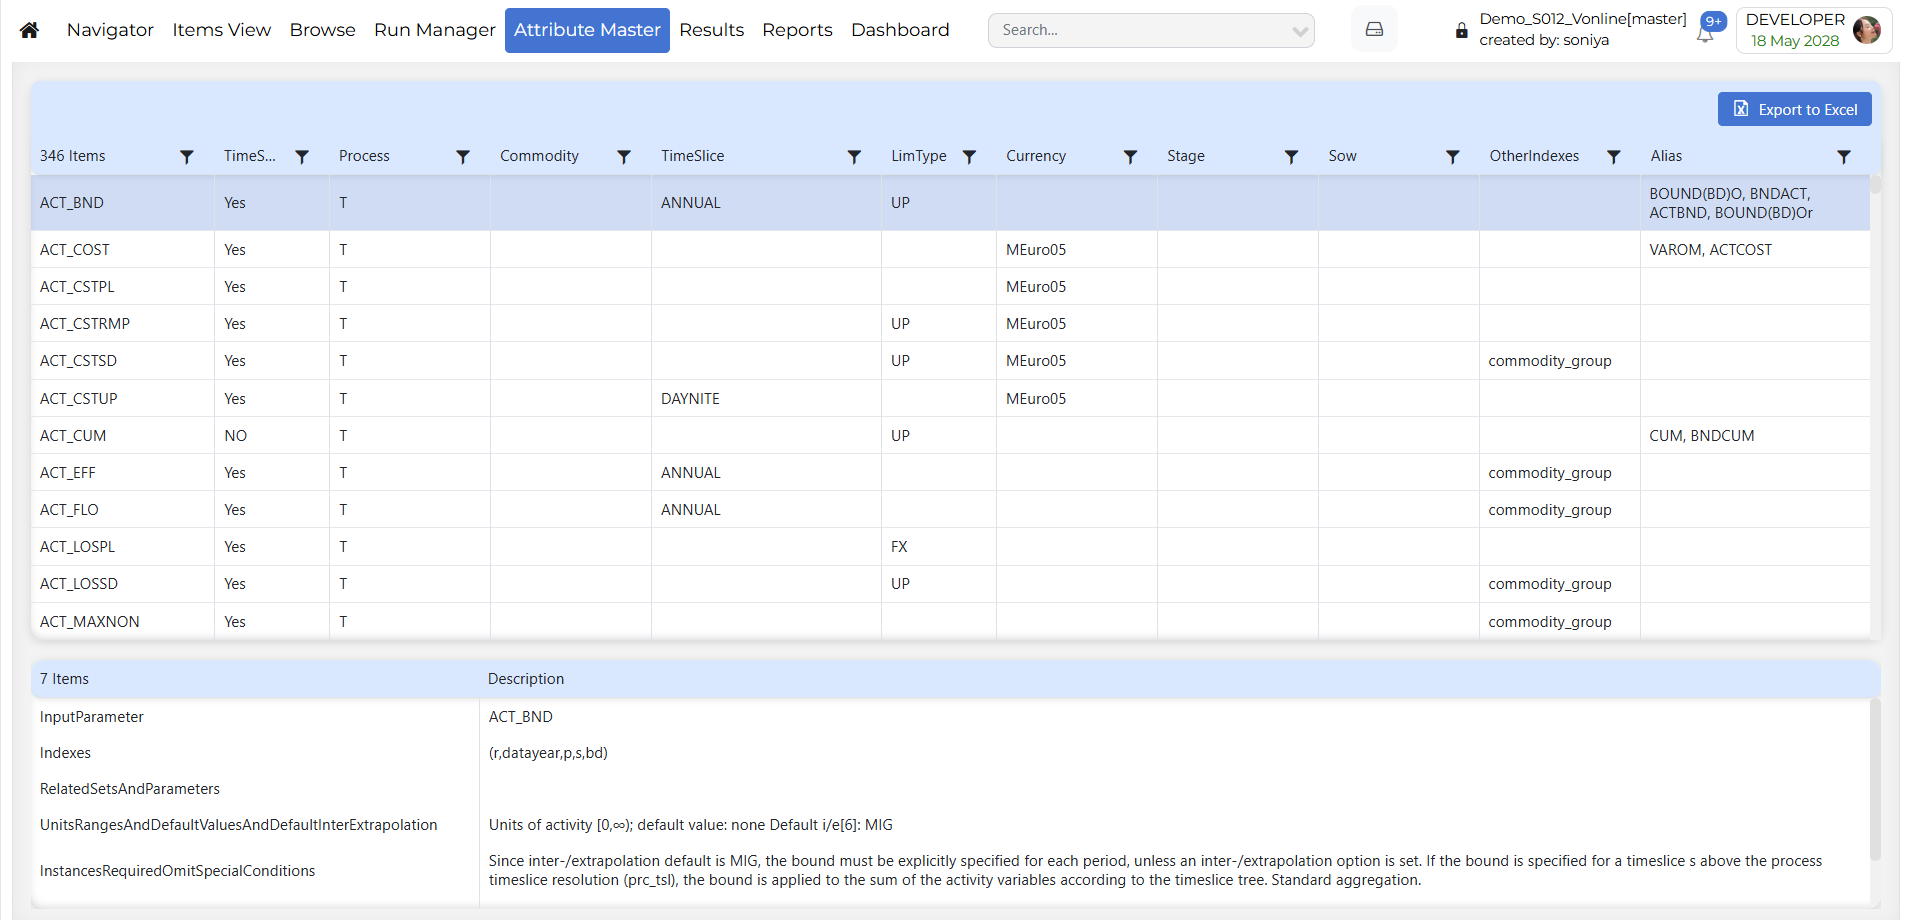Switch to Items View
Screen dimensions: 1905x920
tap(221, 30)
